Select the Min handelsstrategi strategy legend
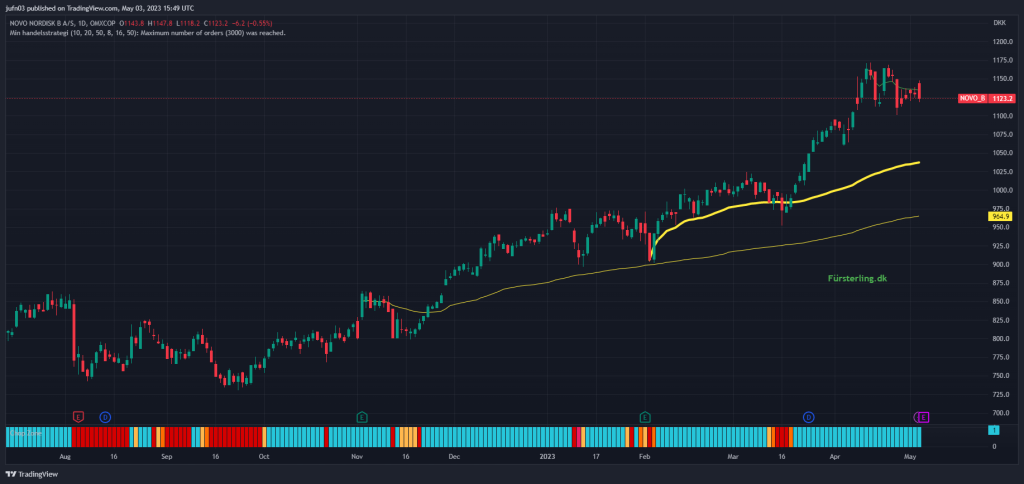The image size is (1024, 484). (146, 32)
